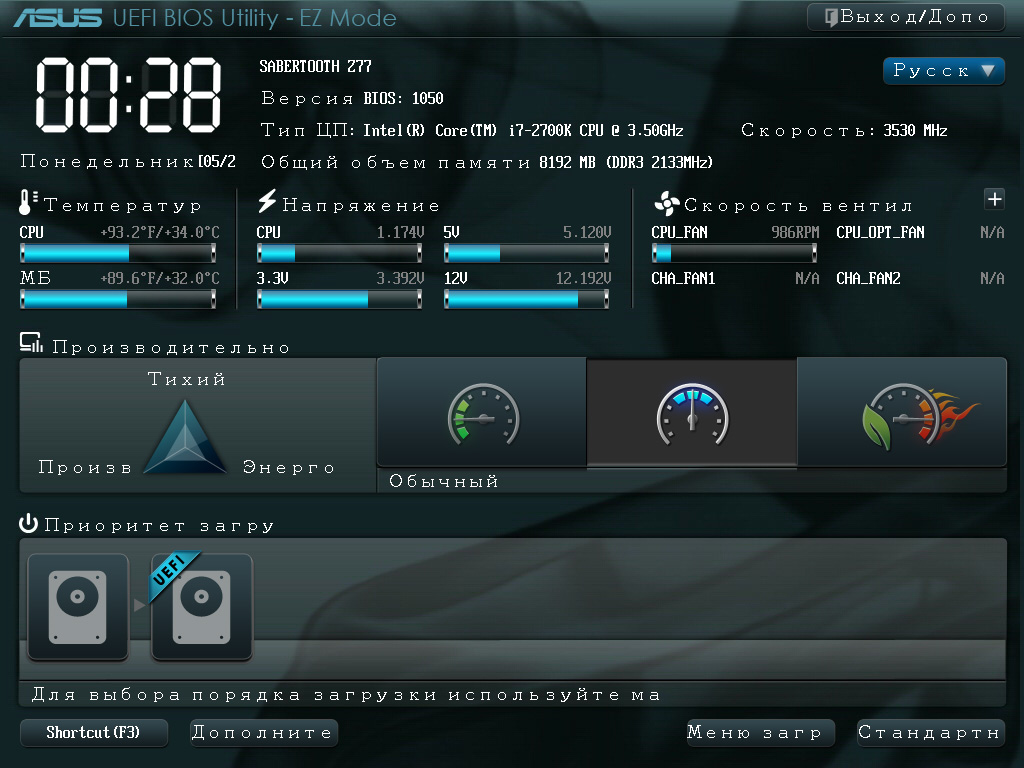
Task: Select the flaming ASUS Optimal gauge mode
Action: 903,413
